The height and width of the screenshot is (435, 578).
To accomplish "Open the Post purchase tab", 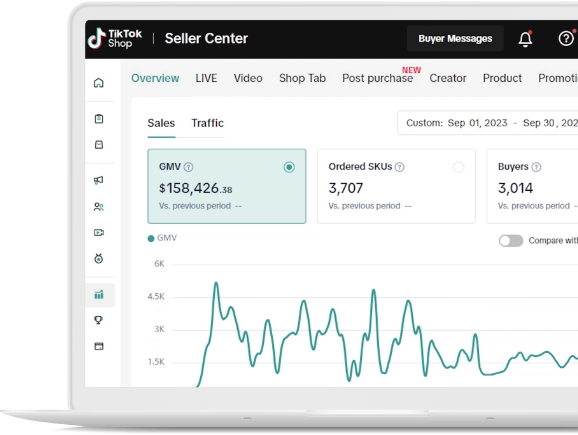I will point(377,78).
